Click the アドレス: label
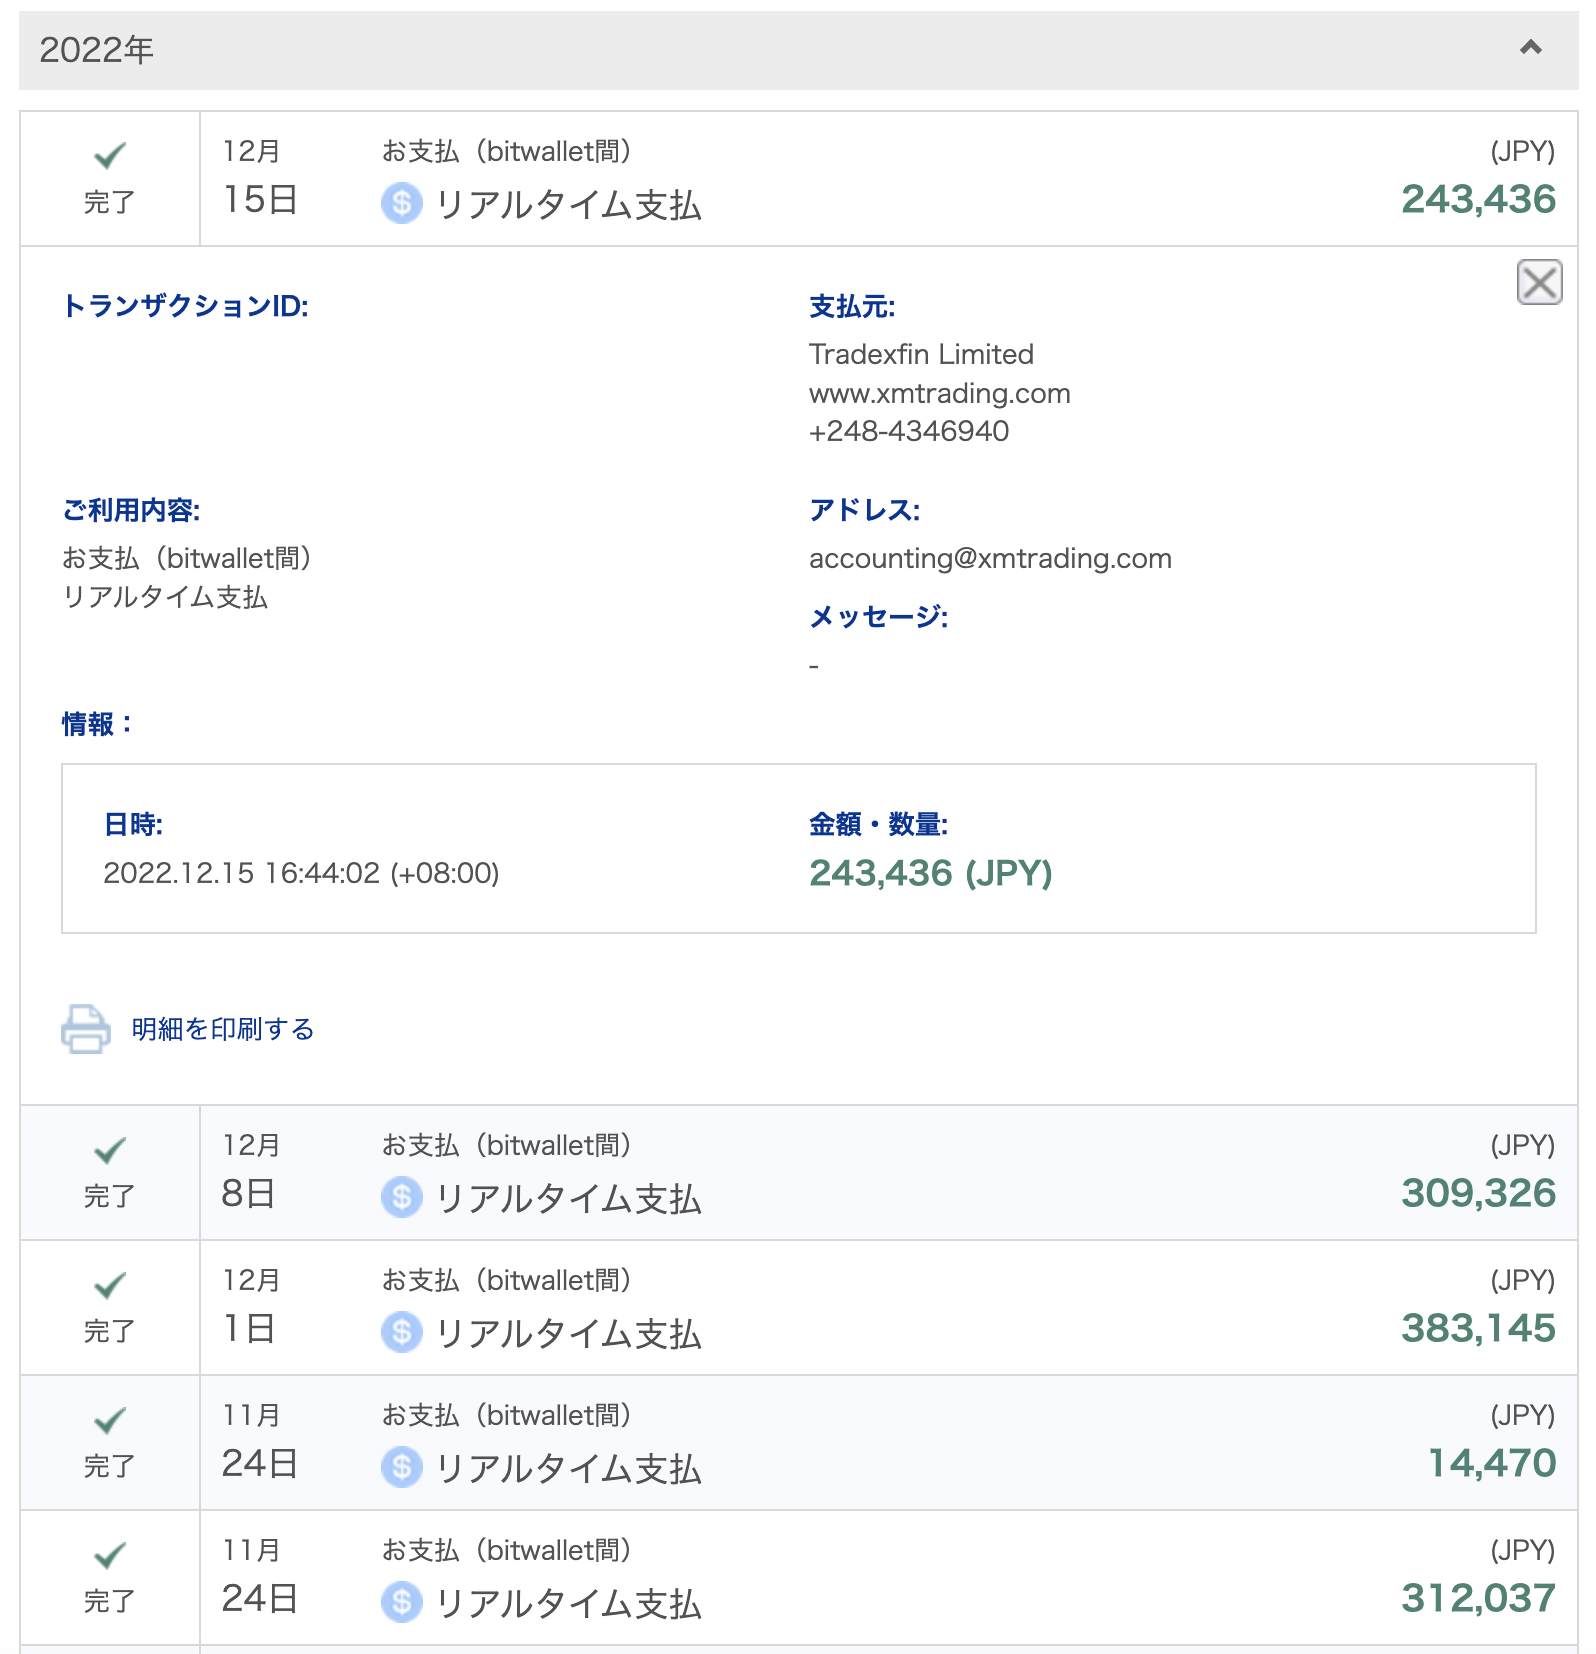This screenshot has height=1654, width=1596. 864,510
